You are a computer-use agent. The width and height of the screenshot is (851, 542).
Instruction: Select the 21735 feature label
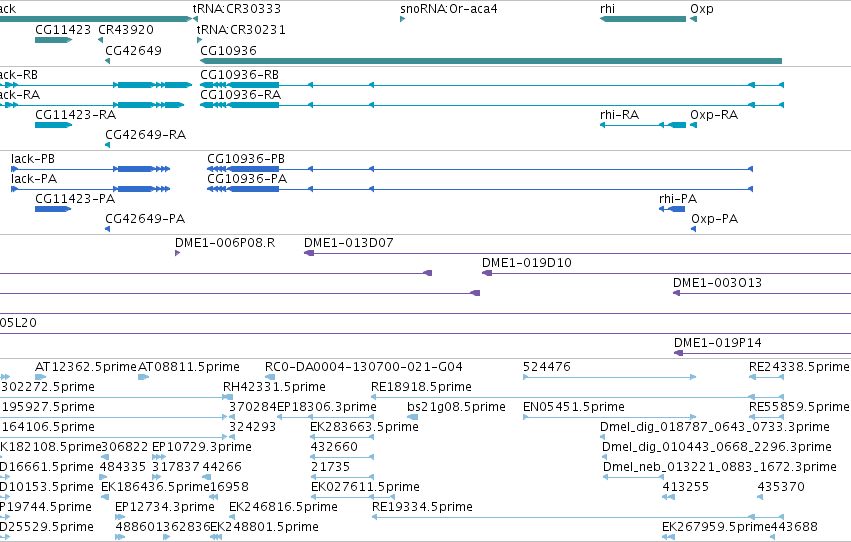pyautogui.click(x=330, y=467)
